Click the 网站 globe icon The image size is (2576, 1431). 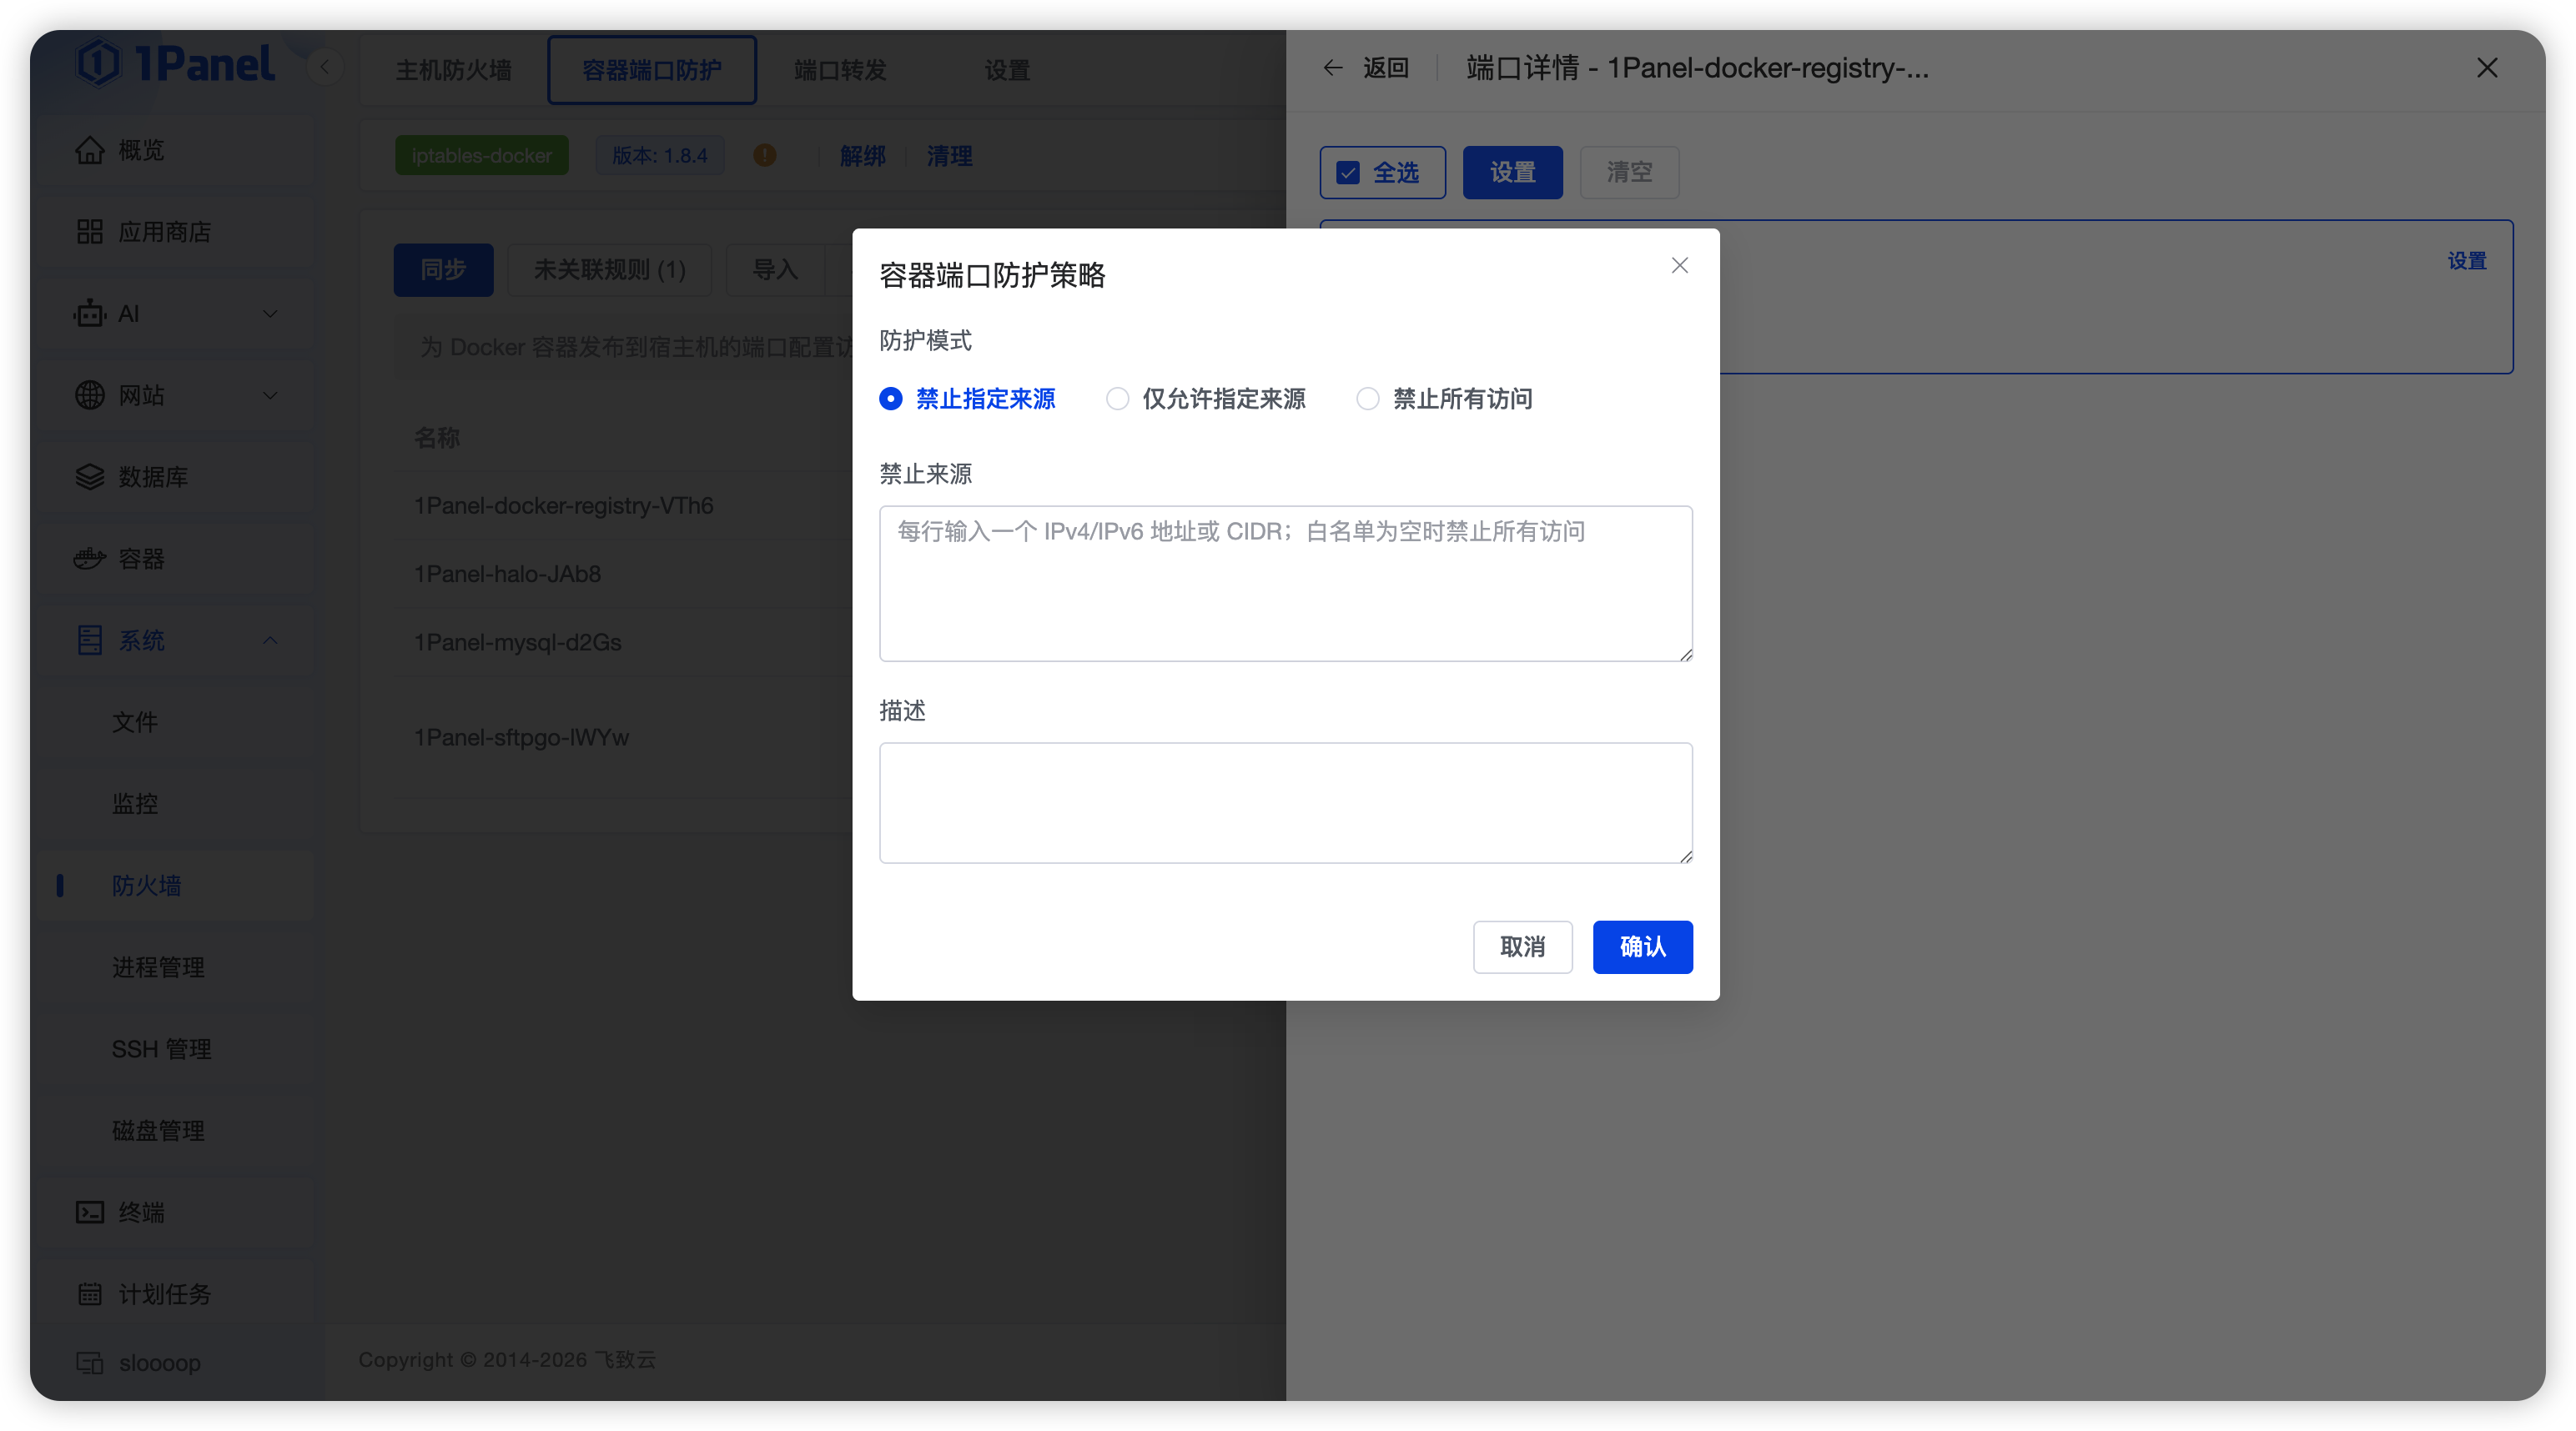click(89, 395)
